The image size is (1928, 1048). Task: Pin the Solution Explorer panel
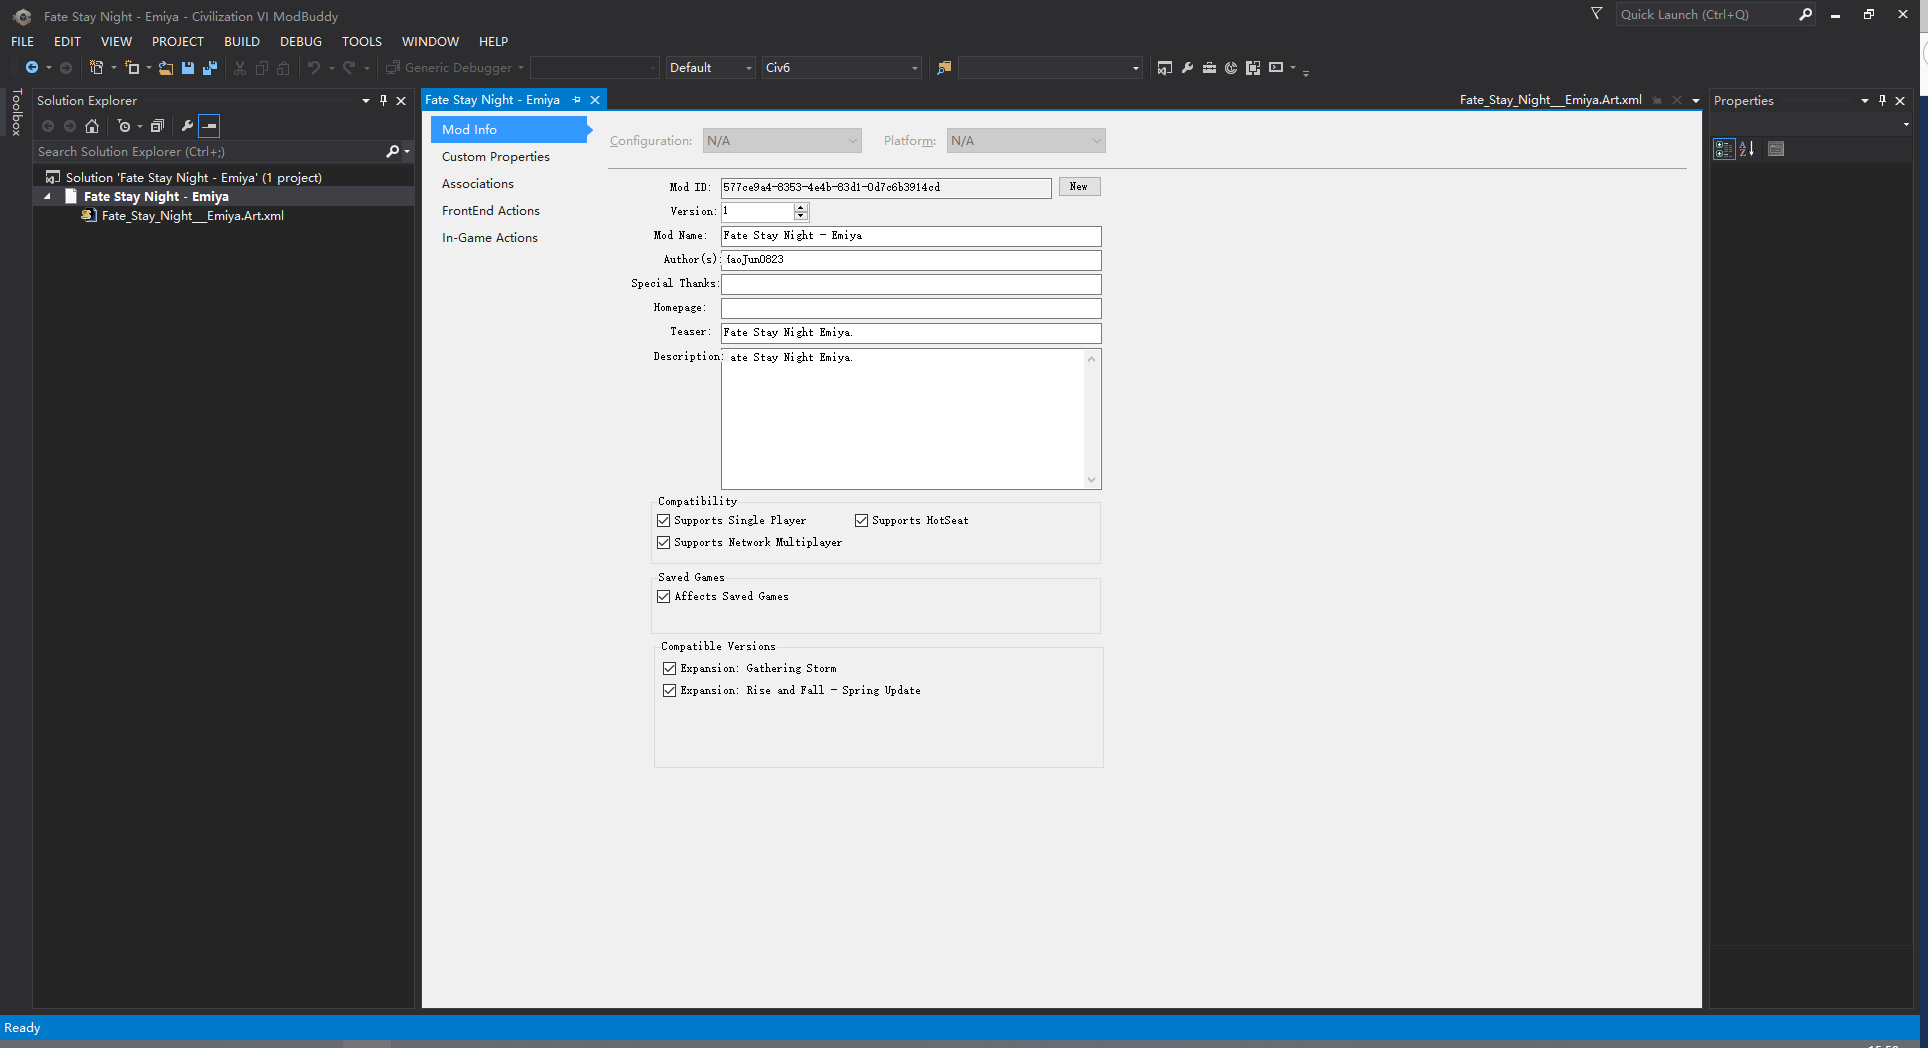coord(383,100)
